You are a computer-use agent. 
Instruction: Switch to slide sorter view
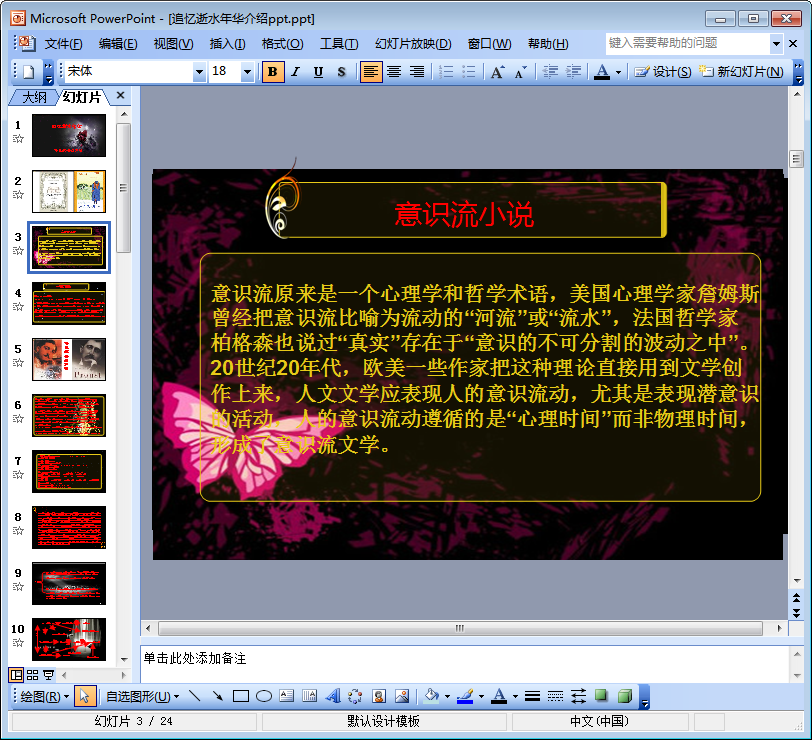point(32,675)
